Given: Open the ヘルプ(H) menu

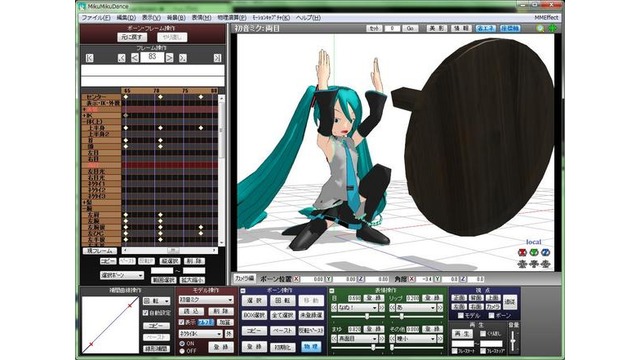Looking at the screenshot, I should pyautogui.click(x=308, y=18).
